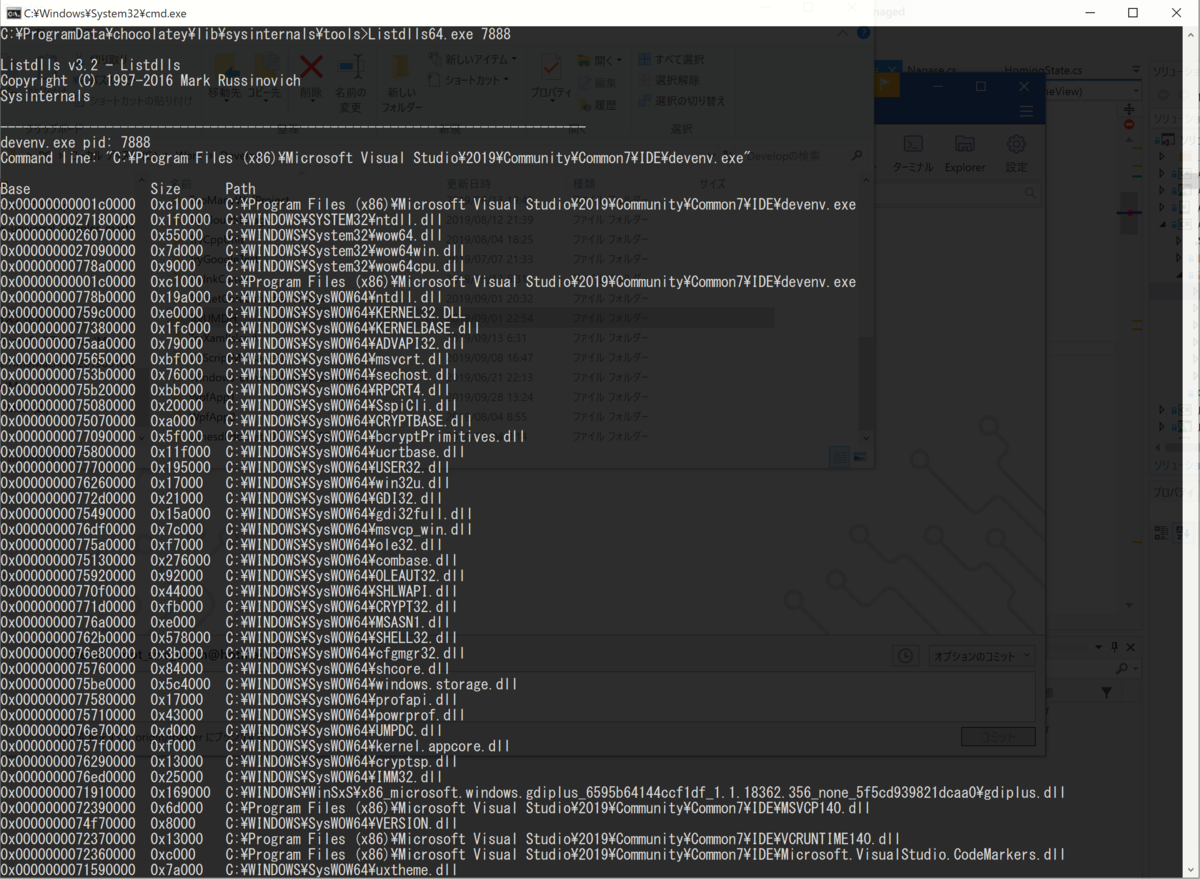Switch to HomingState.cs tab in Visual Studio

click(1042, 72)
